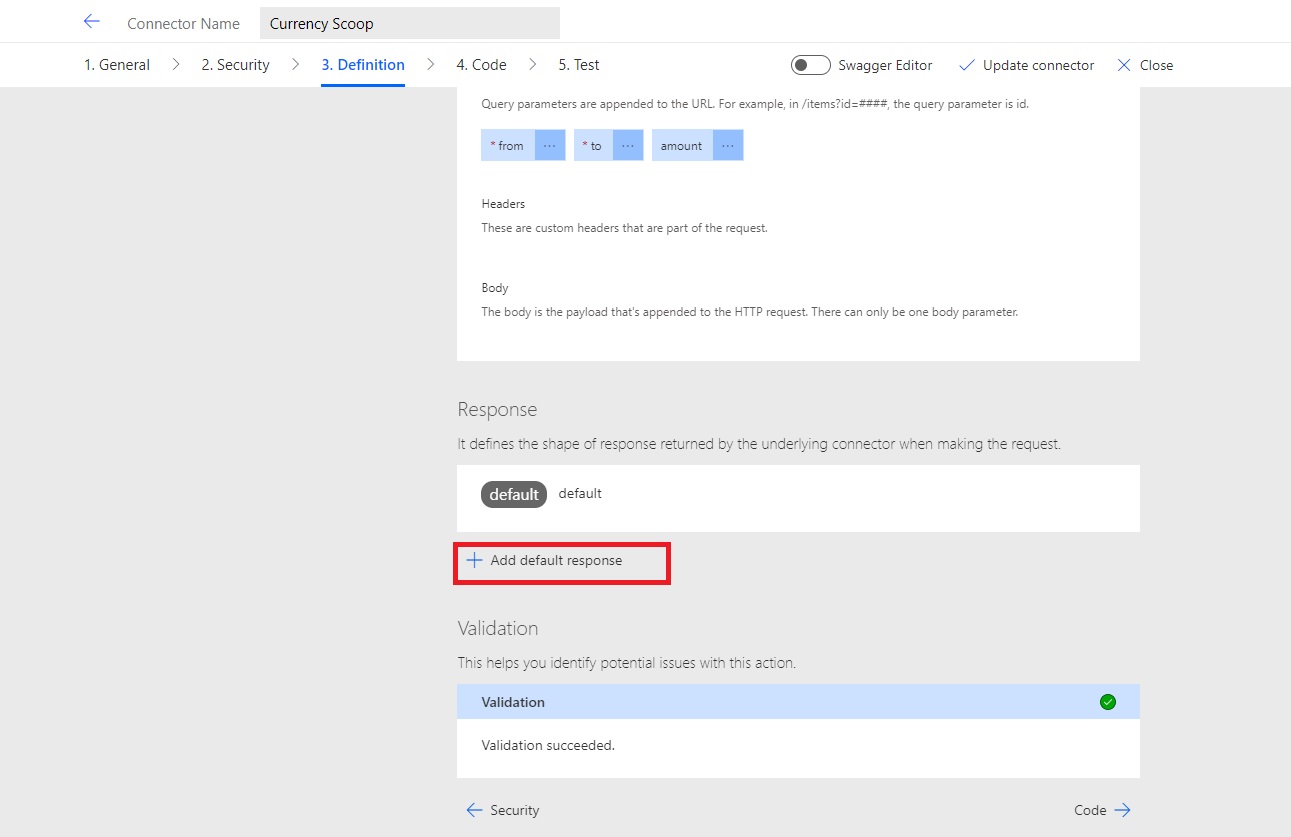Click the X icon to Close the connector

point(1122,64)
